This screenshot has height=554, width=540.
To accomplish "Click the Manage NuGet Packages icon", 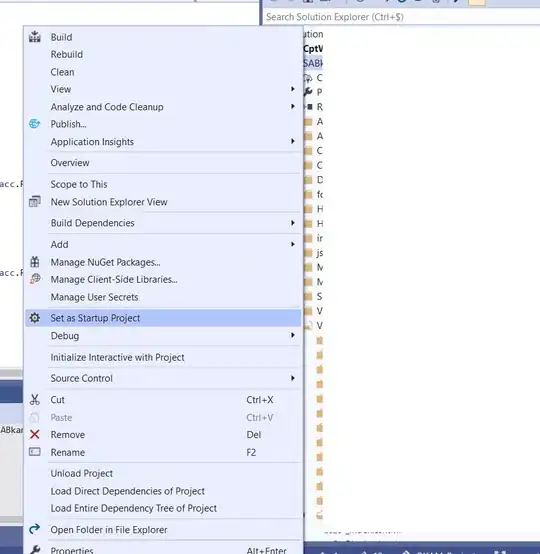I will tap(35, 262).
